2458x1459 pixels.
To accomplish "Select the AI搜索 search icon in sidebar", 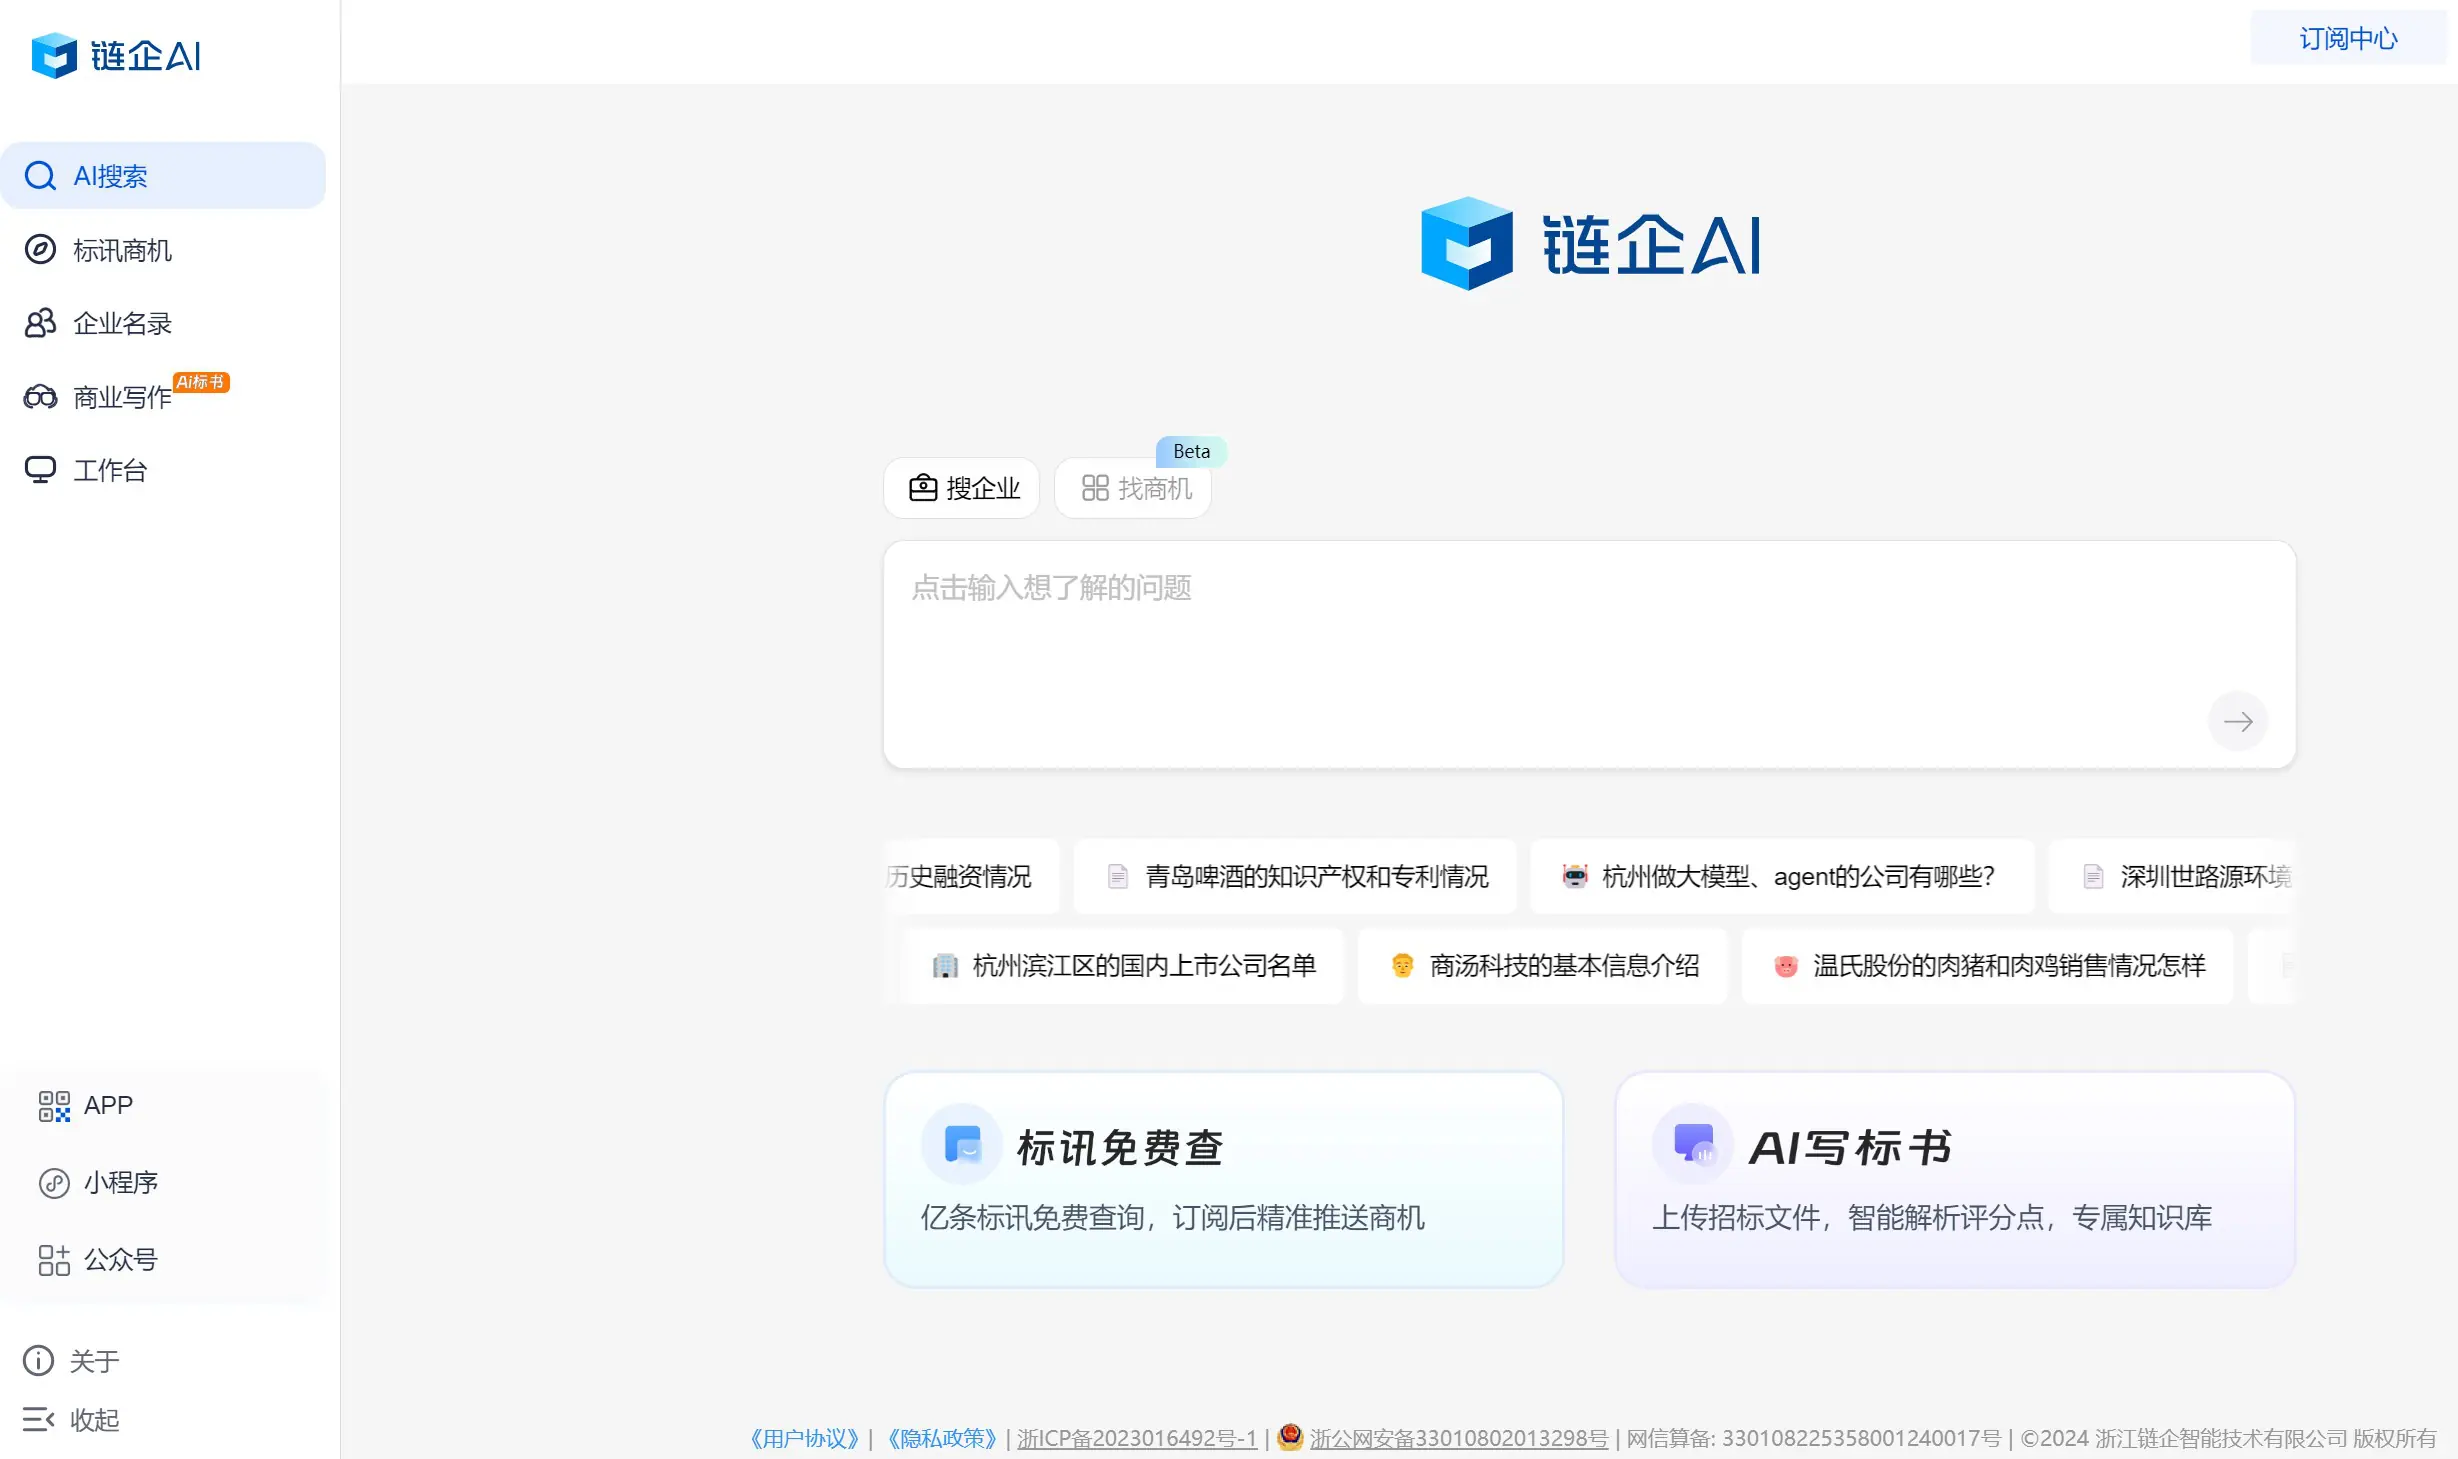I will pyautogui.click(x=40, y=176).
